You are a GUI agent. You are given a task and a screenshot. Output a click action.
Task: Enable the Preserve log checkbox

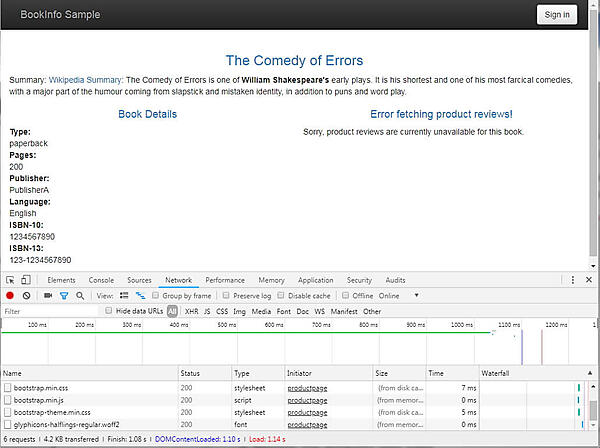(x=227, y=296)
